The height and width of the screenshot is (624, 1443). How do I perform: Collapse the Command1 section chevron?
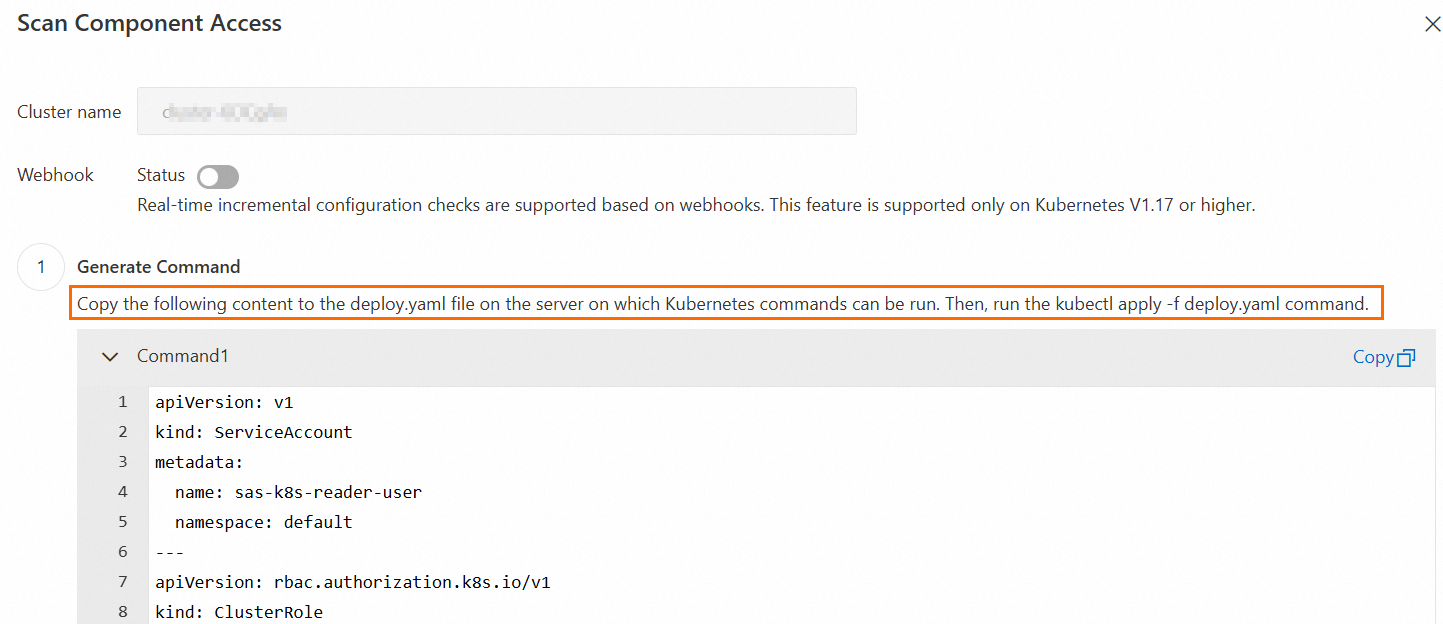point(110,357)
